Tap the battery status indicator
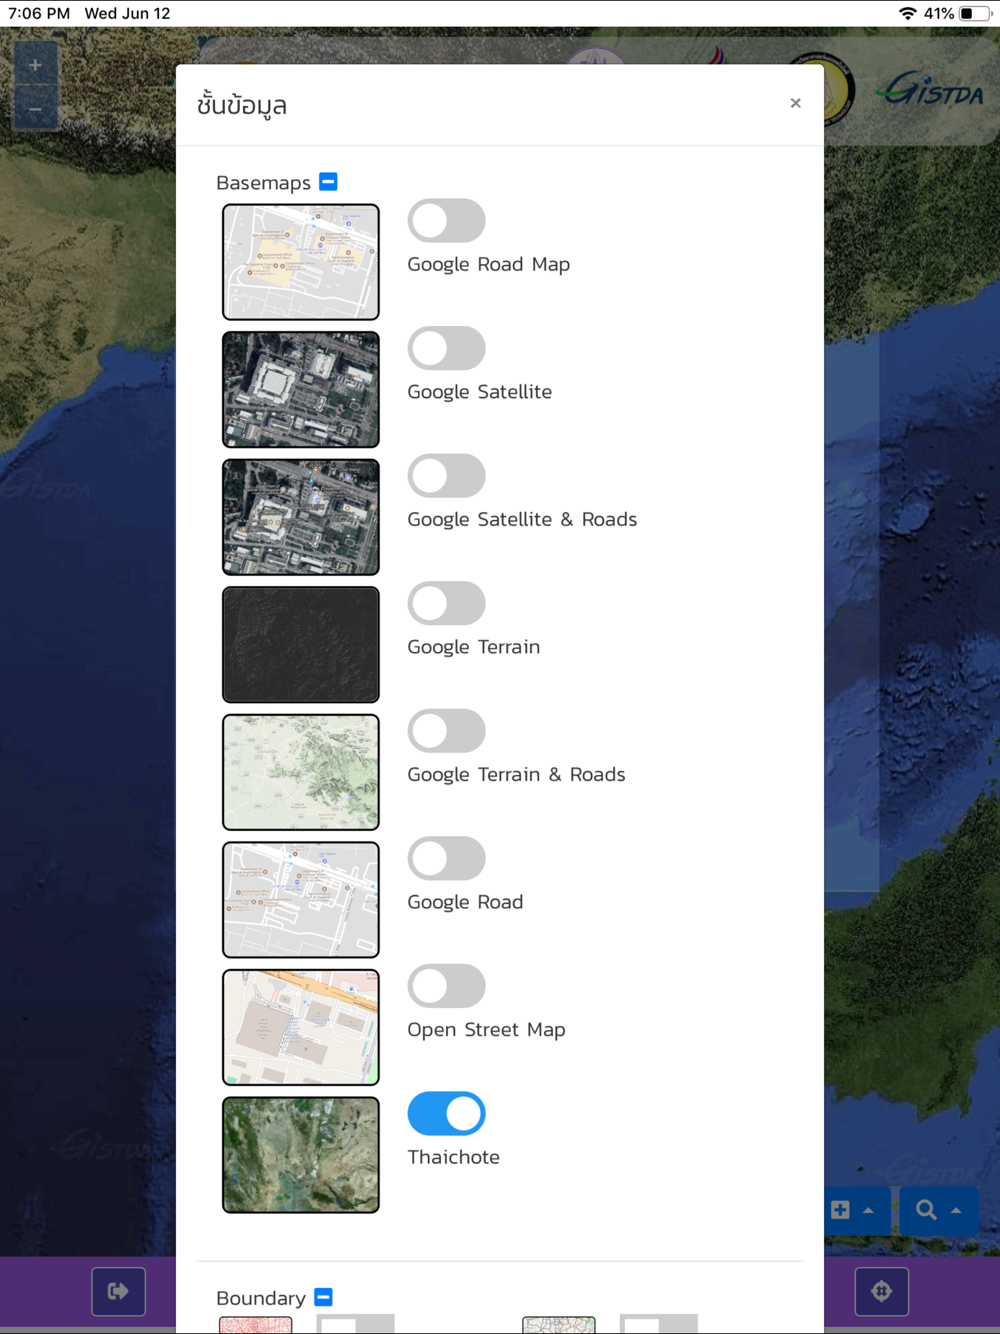 click(974, 13)
